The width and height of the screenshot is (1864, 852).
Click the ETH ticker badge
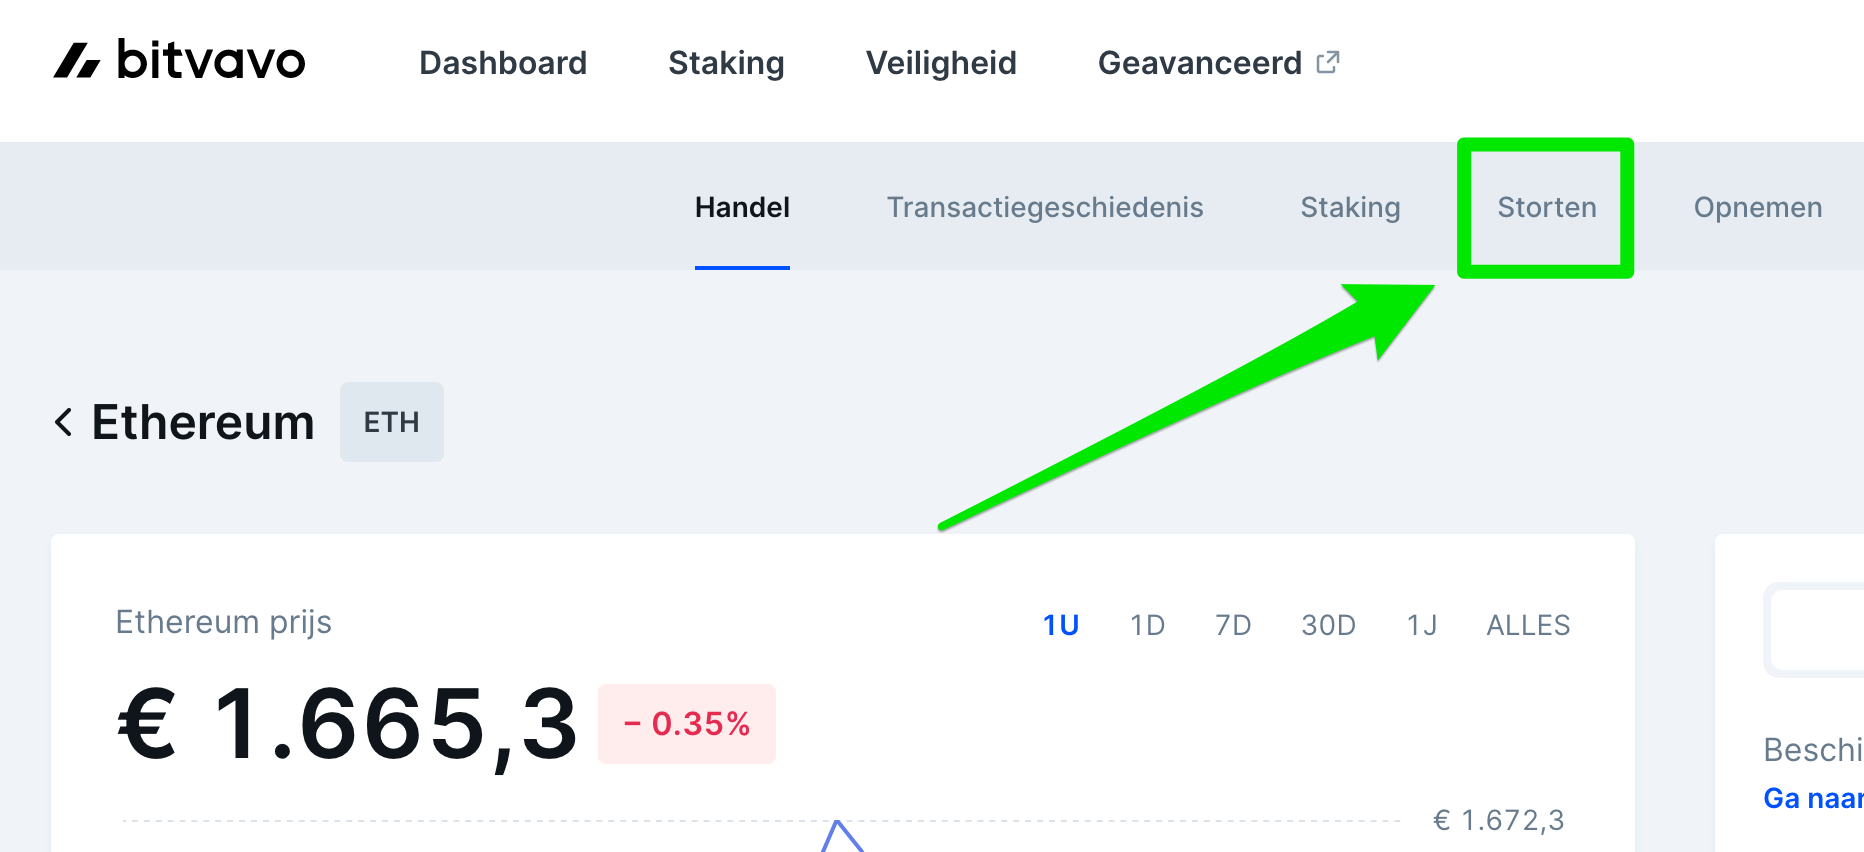tap(391, 422)
